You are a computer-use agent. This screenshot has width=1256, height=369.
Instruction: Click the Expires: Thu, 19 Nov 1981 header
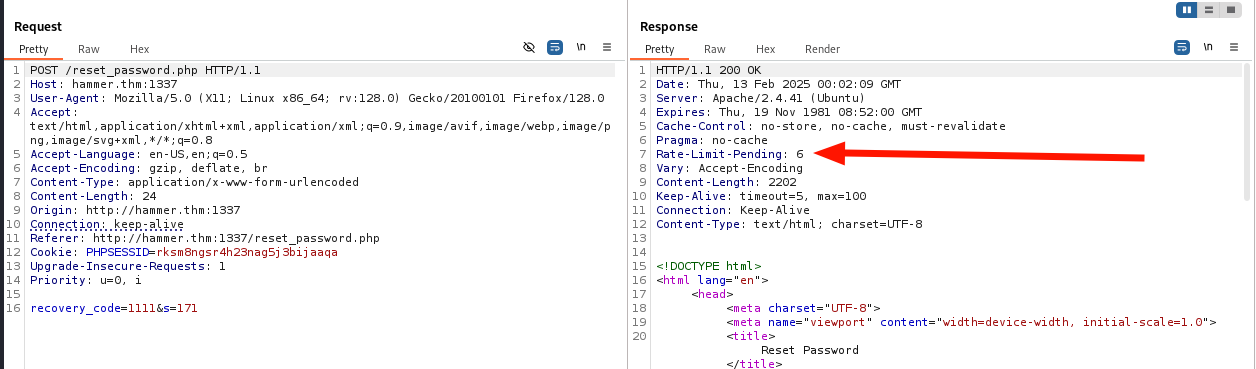pos(789,112)
